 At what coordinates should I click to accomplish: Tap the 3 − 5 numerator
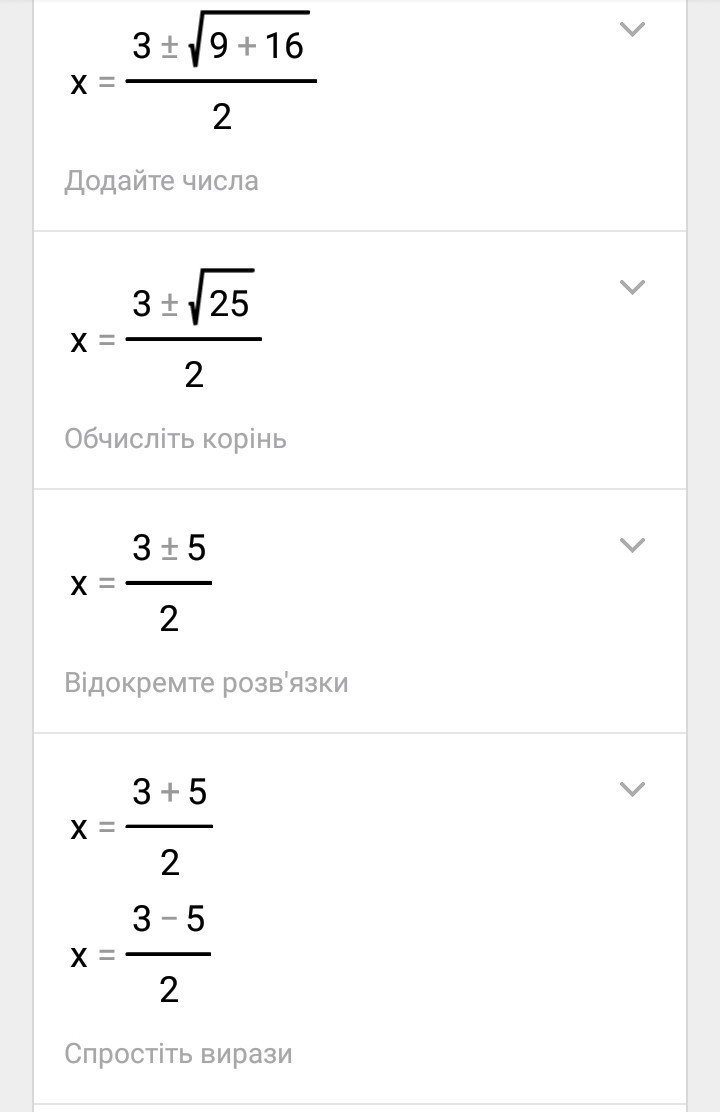point(169,918)
